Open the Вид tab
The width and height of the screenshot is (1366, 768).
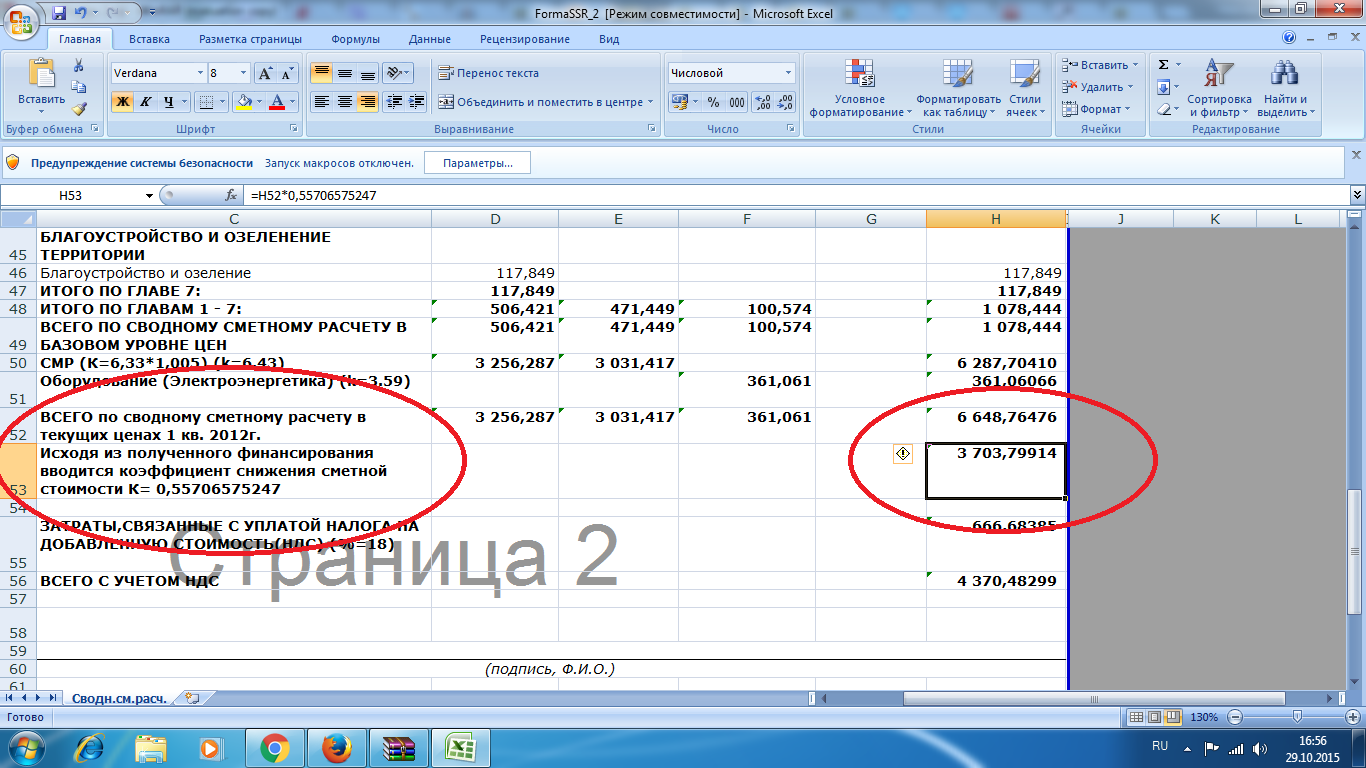pyautogui.click(x=609, y=39)
